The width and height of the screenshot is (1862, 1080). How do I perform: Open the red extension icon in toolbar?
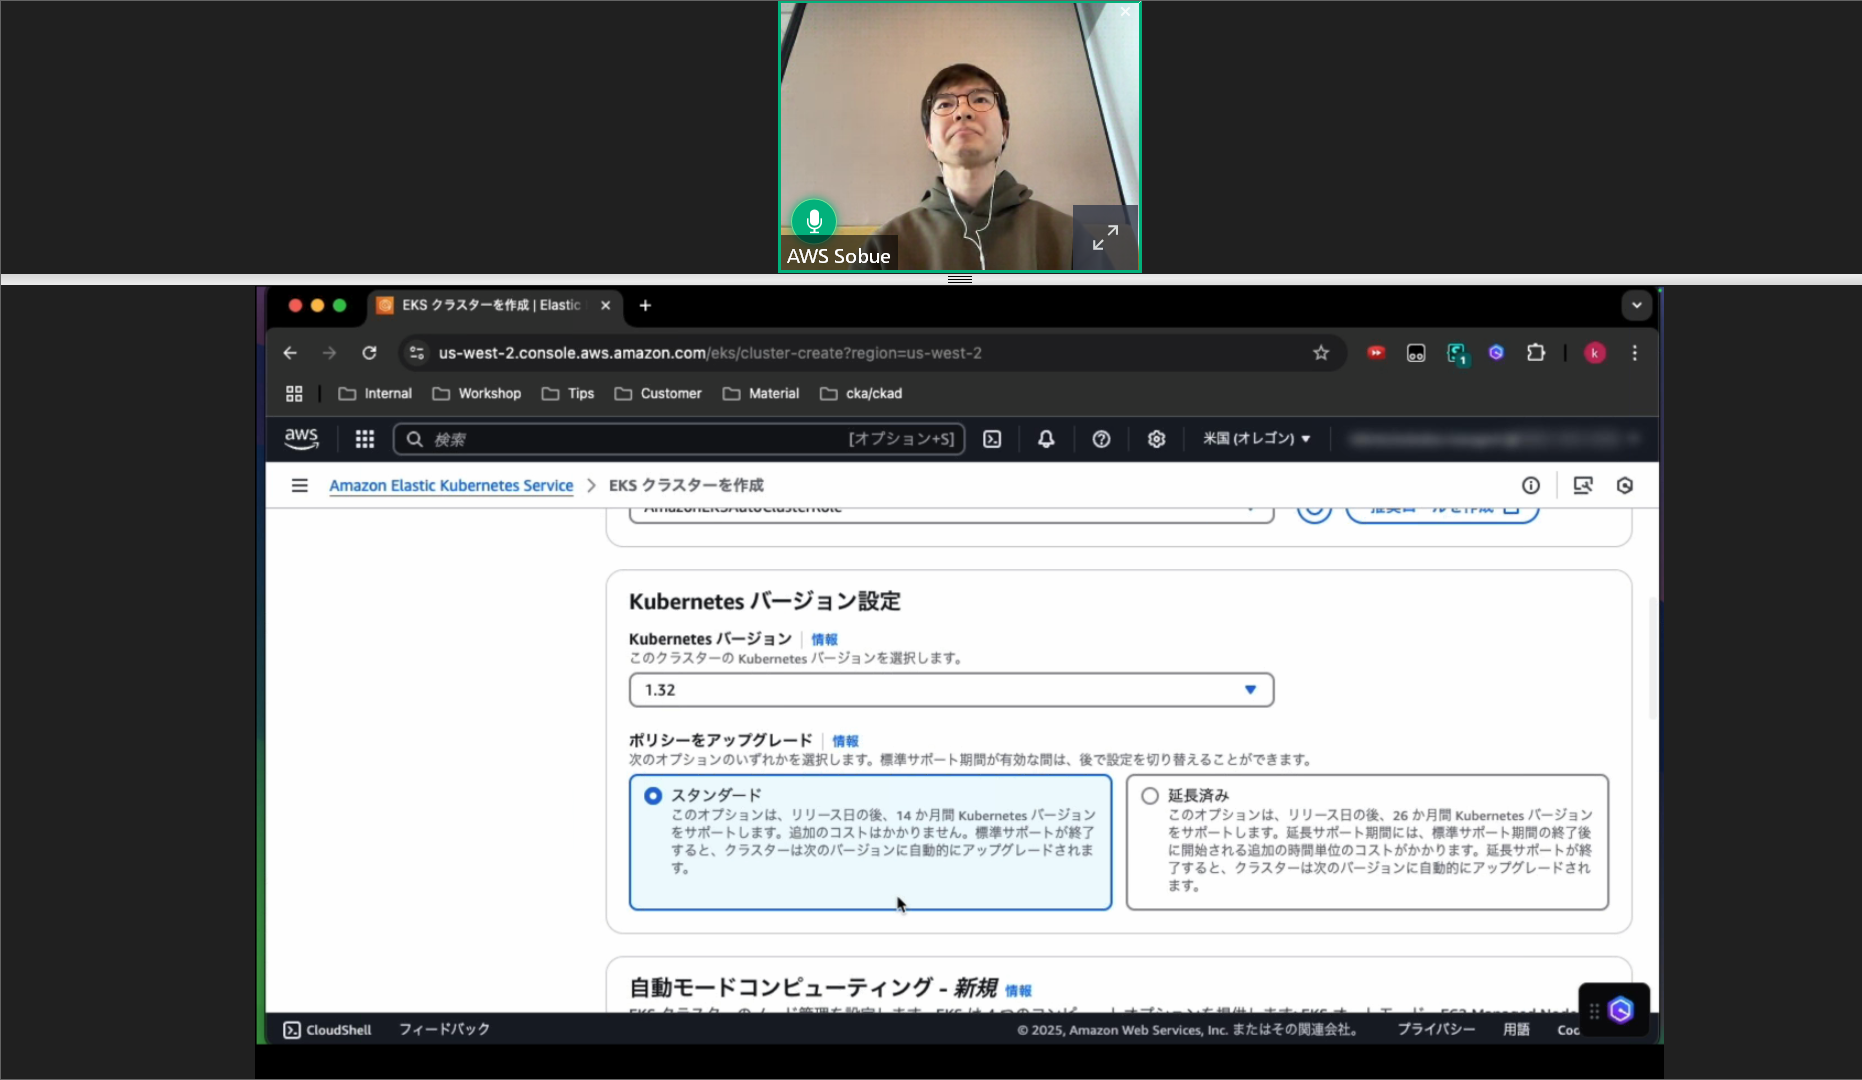pos(1376,353)
